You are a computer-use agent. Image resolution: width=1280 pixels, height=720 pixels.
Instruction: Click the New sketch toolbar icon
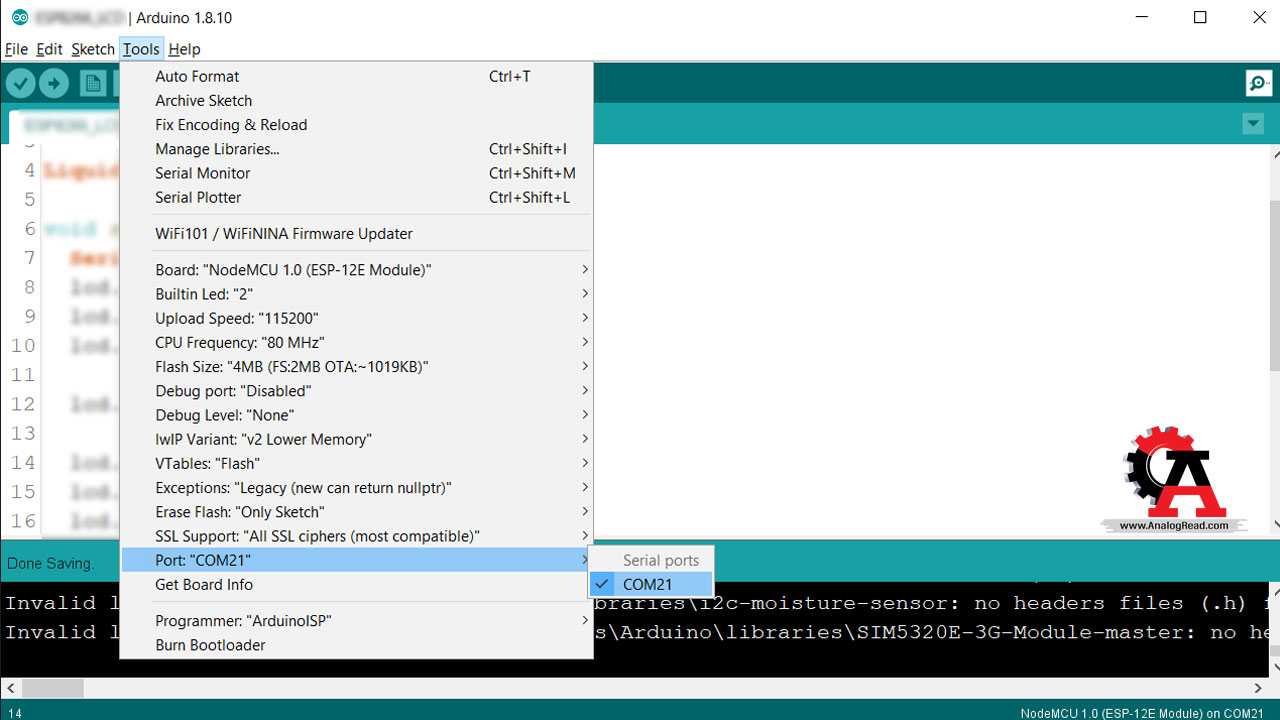pyautogui.click(x=93, y=83)
